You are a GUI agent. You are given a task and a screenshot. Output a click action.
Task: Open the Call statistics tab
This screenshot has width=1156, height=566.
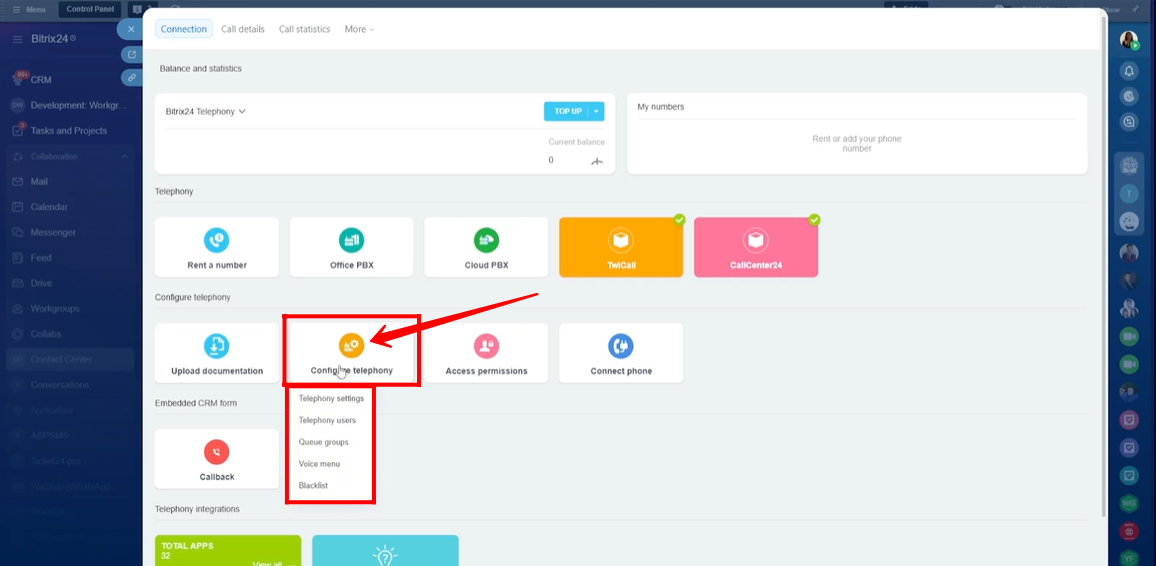pyautogui.click(x=304, y=29)
